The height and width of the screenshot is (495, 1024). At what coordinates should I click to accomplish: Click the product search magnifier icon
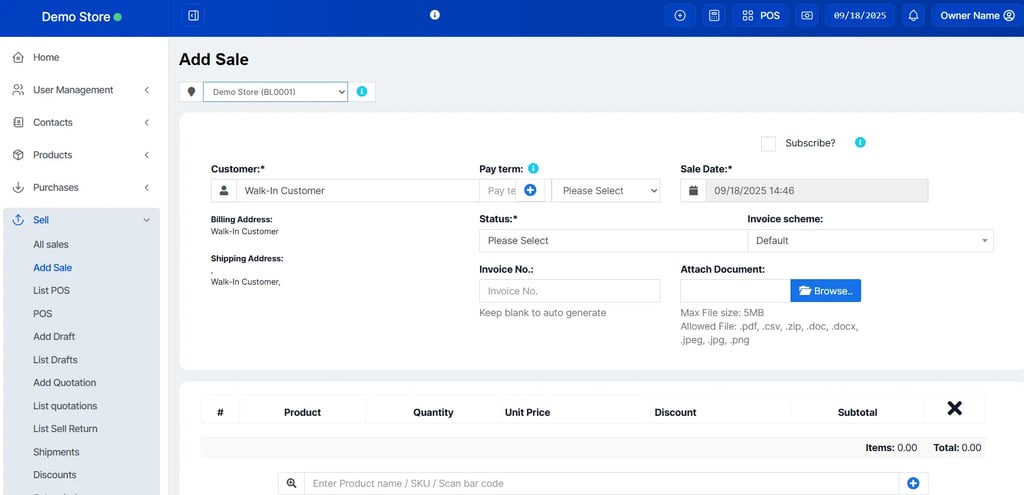(291, 483)
